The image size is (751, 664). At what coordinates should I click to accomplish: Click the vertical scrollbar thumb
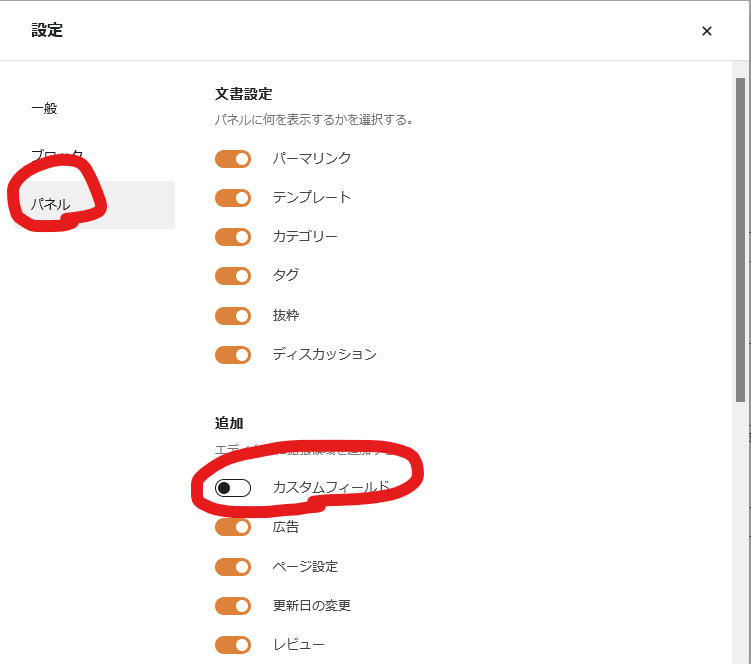tap(740, 240)
